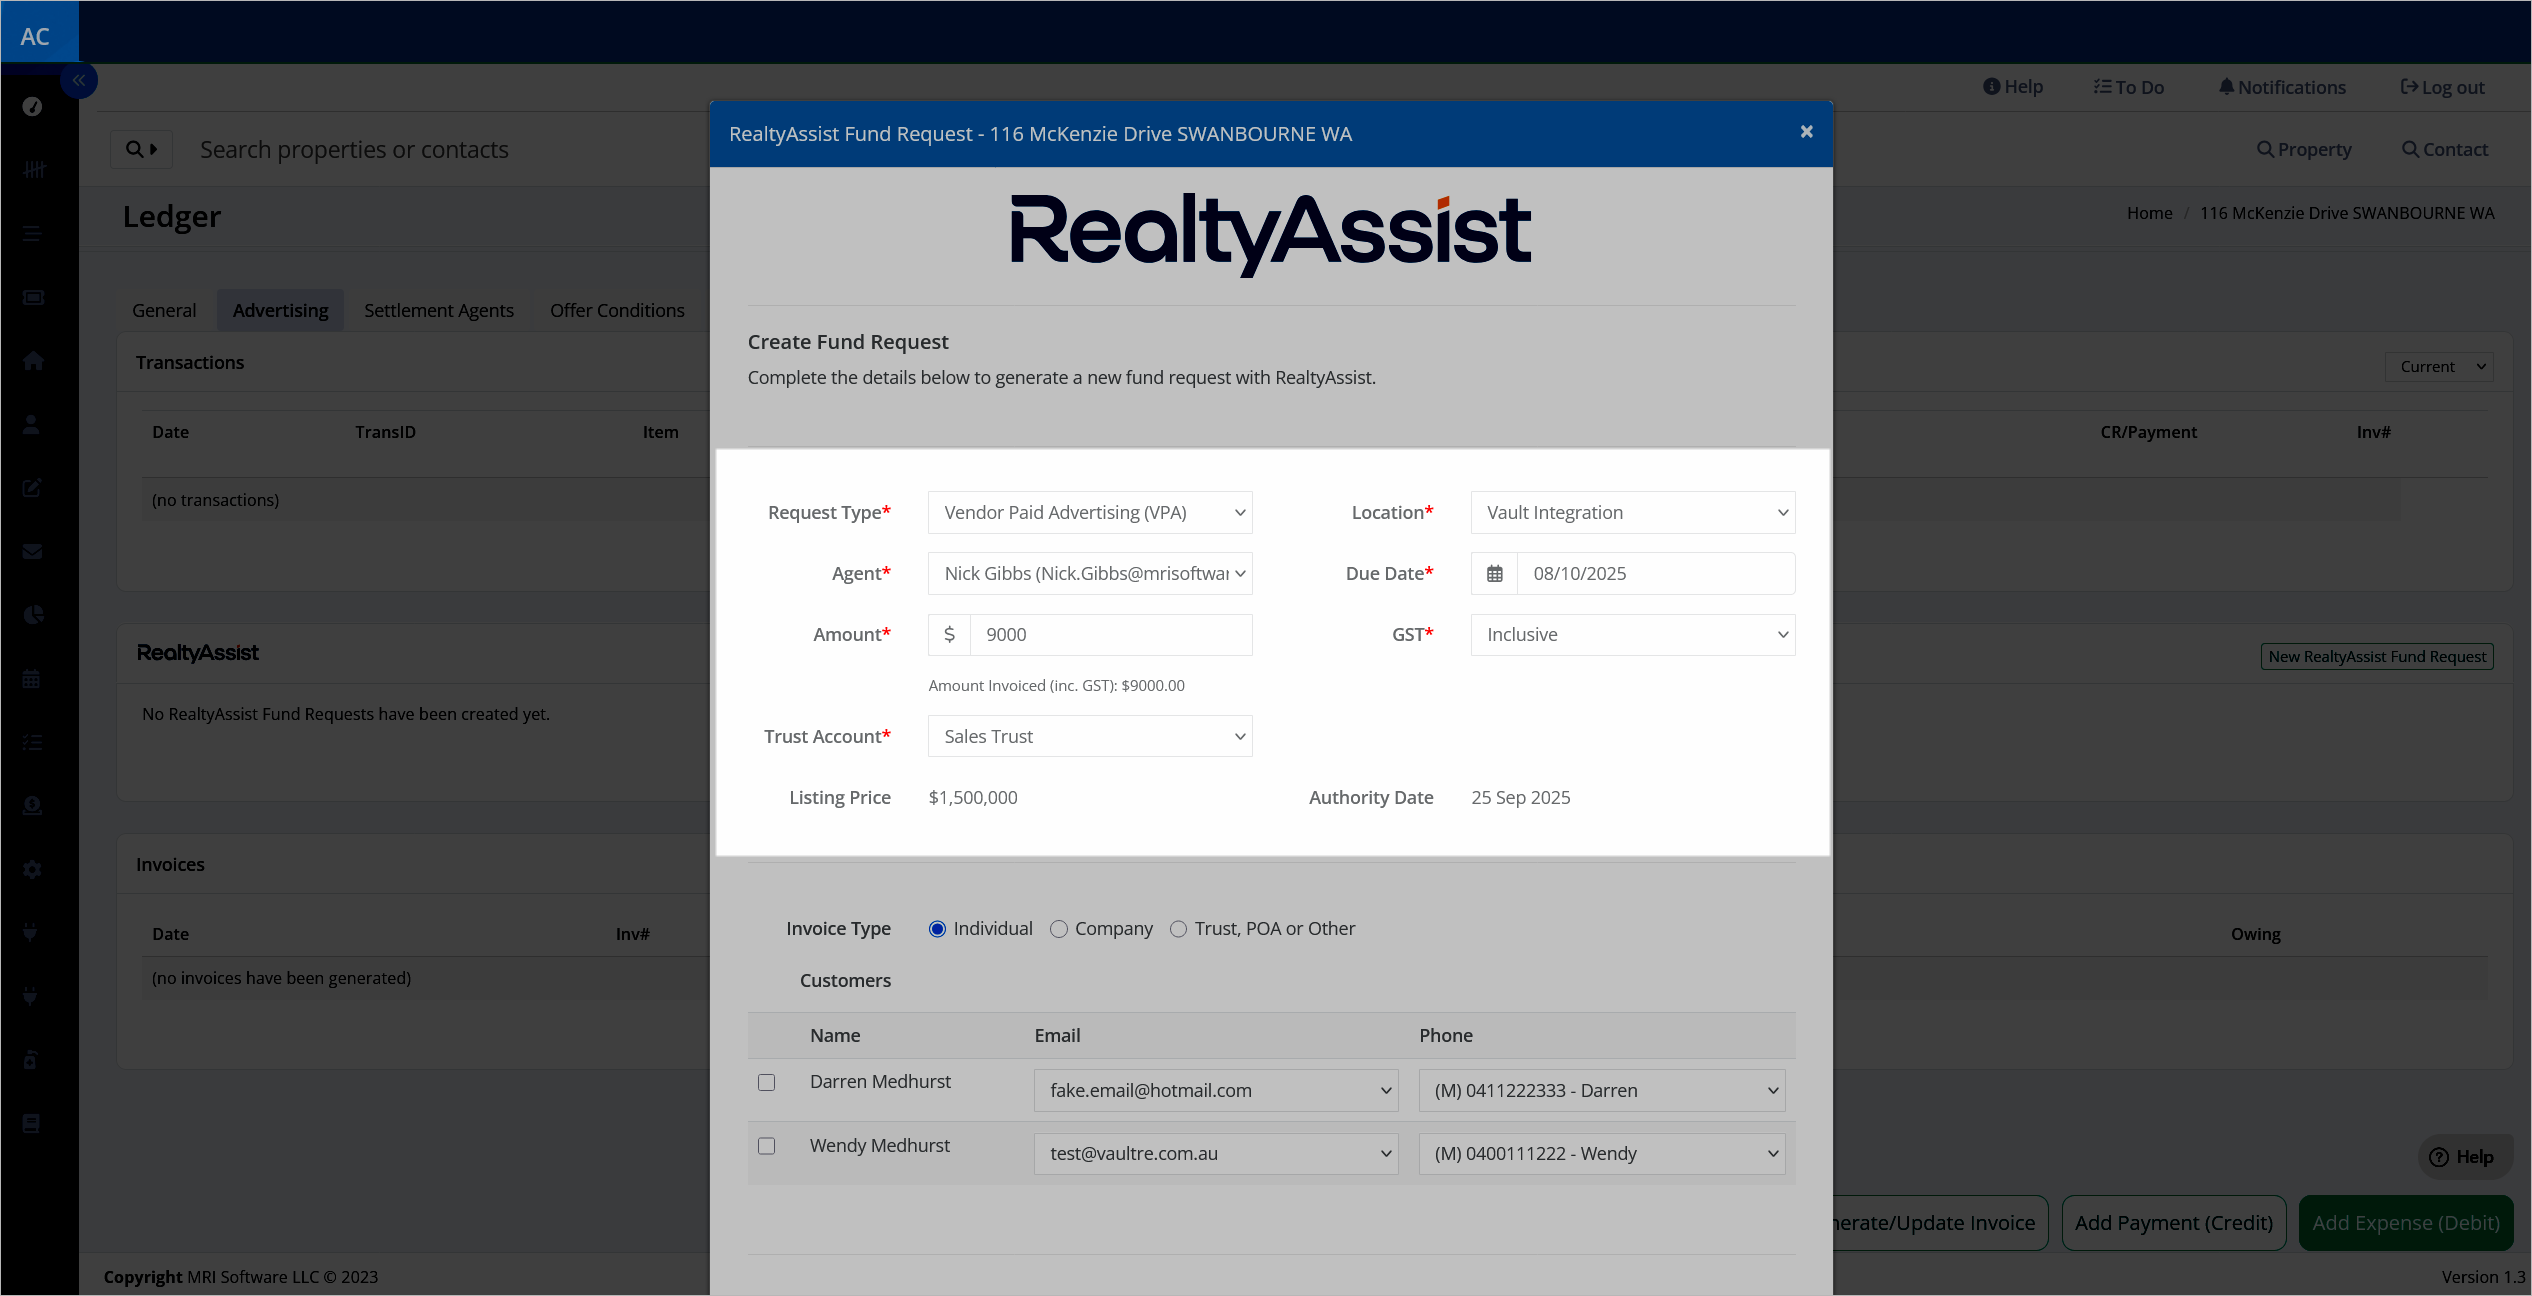
Task: Click New RealtyAssist Fund Request button
Action: coord(2377,657)
